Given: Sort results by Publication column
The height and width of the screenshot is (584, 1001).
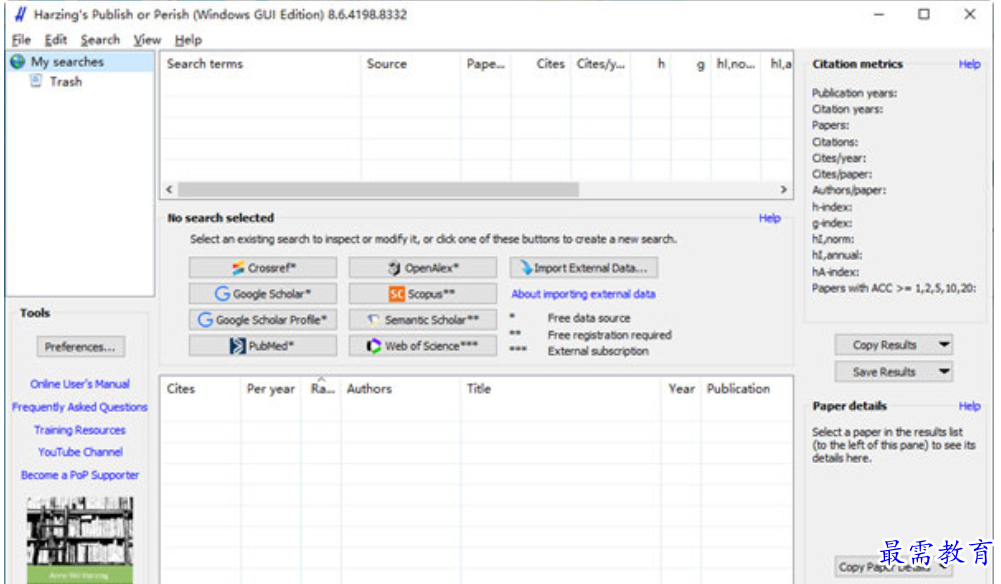Looking at the screenshot, I should 746,389.
